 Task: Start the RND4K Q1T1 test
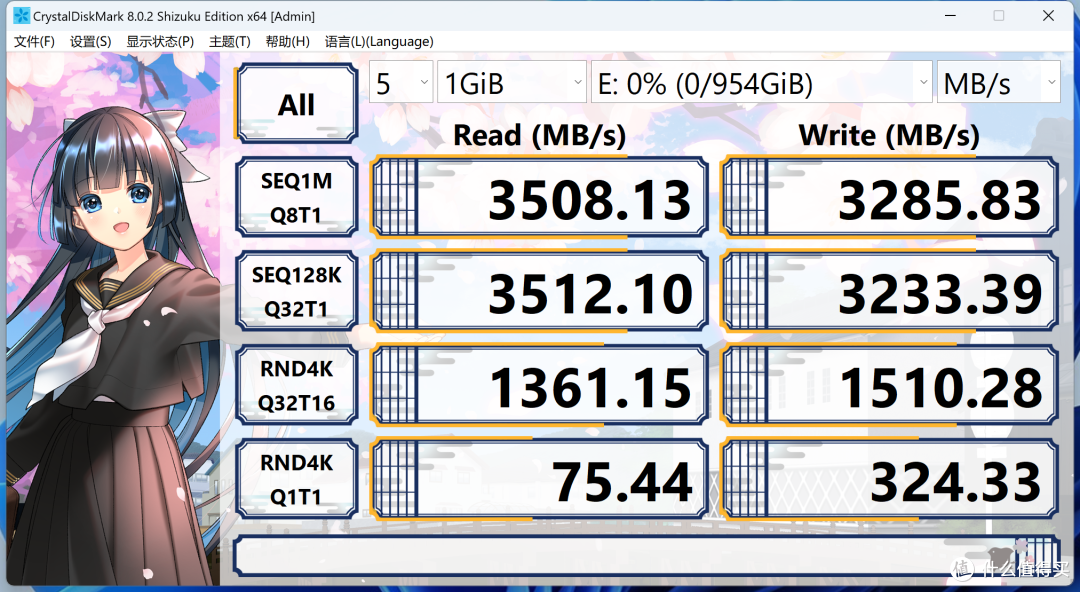coord(297,479)
